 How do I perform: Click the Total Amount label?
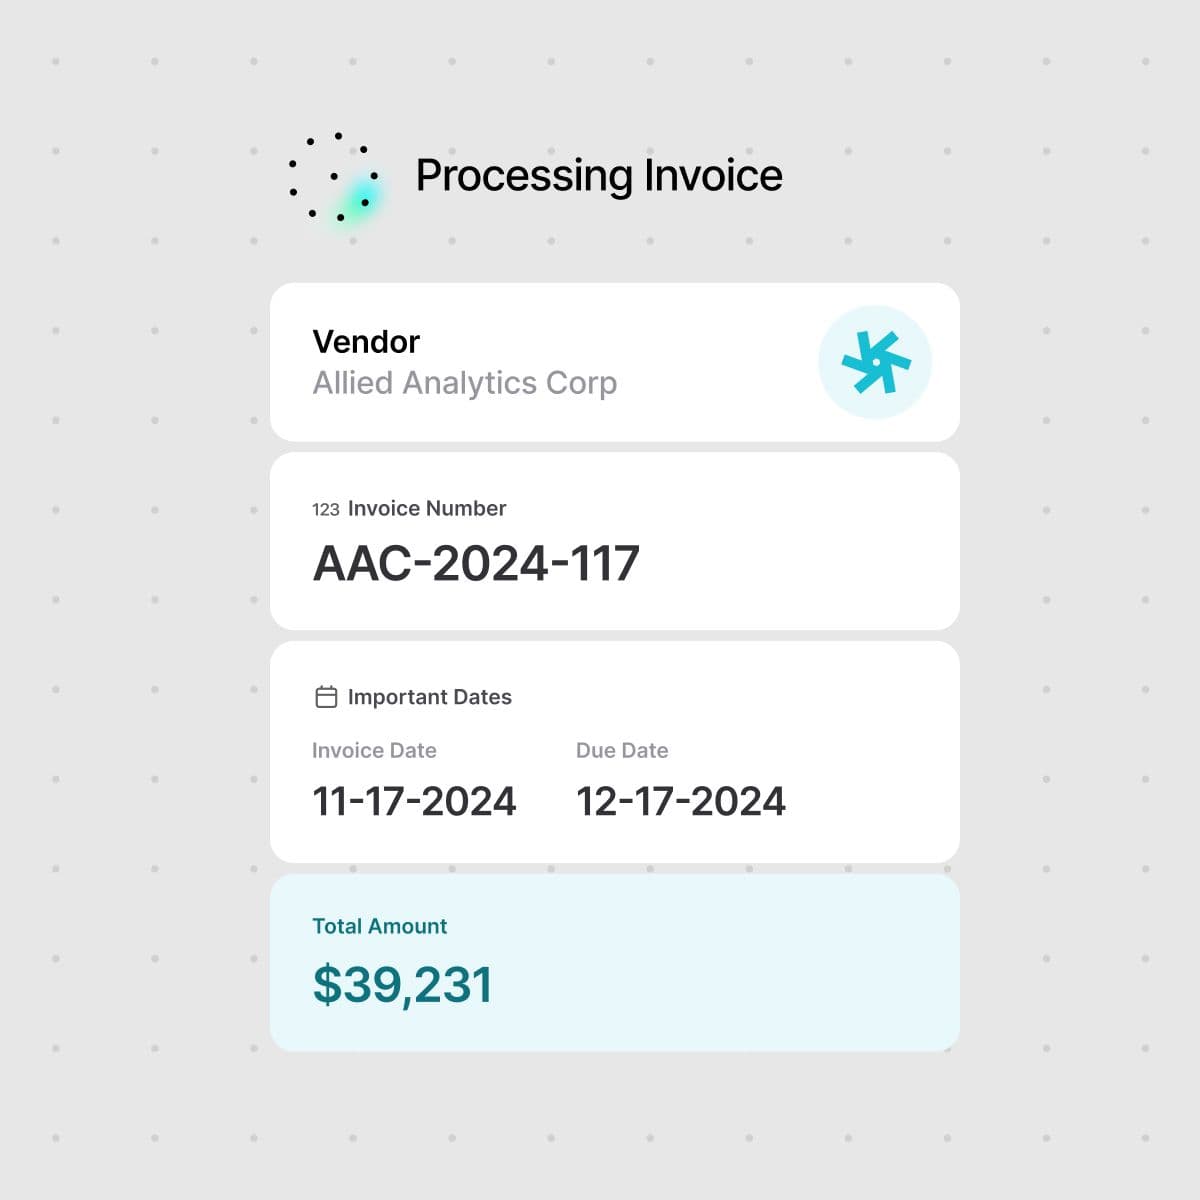[379, 926]
